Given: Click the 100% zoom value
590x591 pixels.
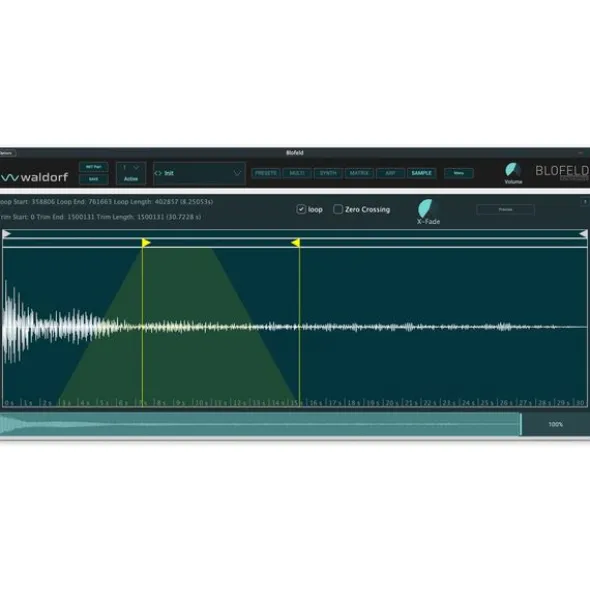Looking at the screenshot, I should pyautogui.click(x=555, y=424).
